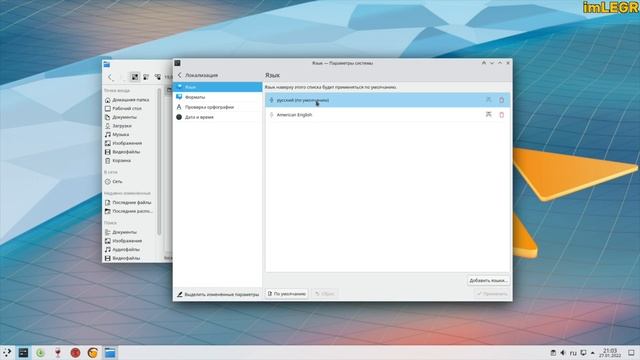Open the Проверка орфографии settings page

[x=218, y=107]
